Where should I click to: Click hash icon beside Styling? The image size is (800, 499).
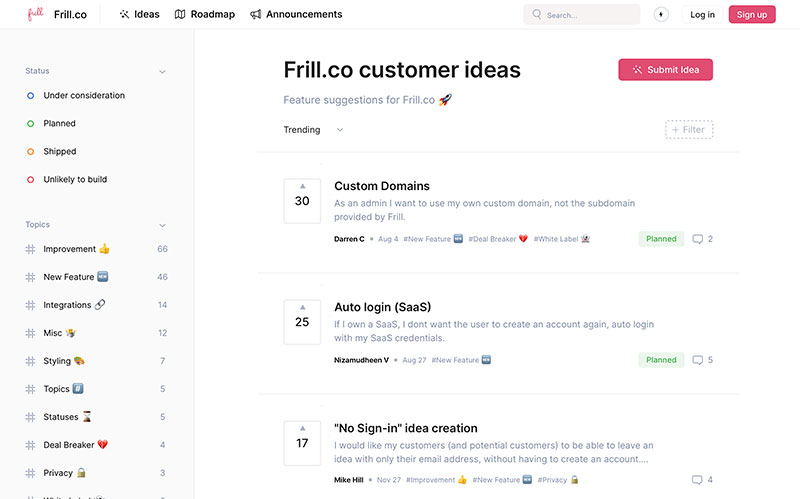click(30, 361)
